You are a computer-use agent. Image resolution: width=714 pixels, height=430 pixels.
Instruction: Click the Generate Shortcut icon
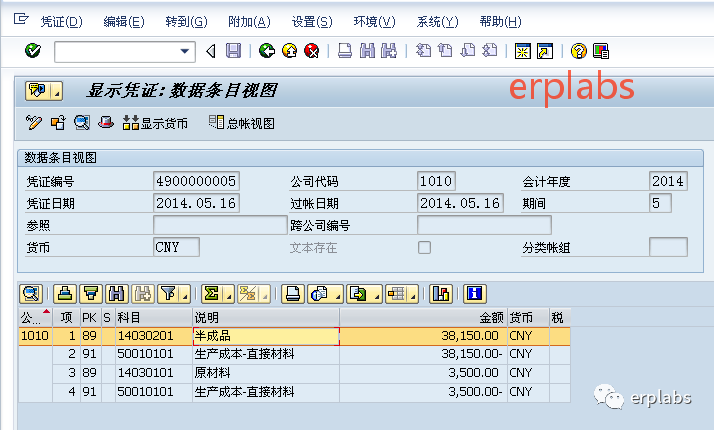545,51
